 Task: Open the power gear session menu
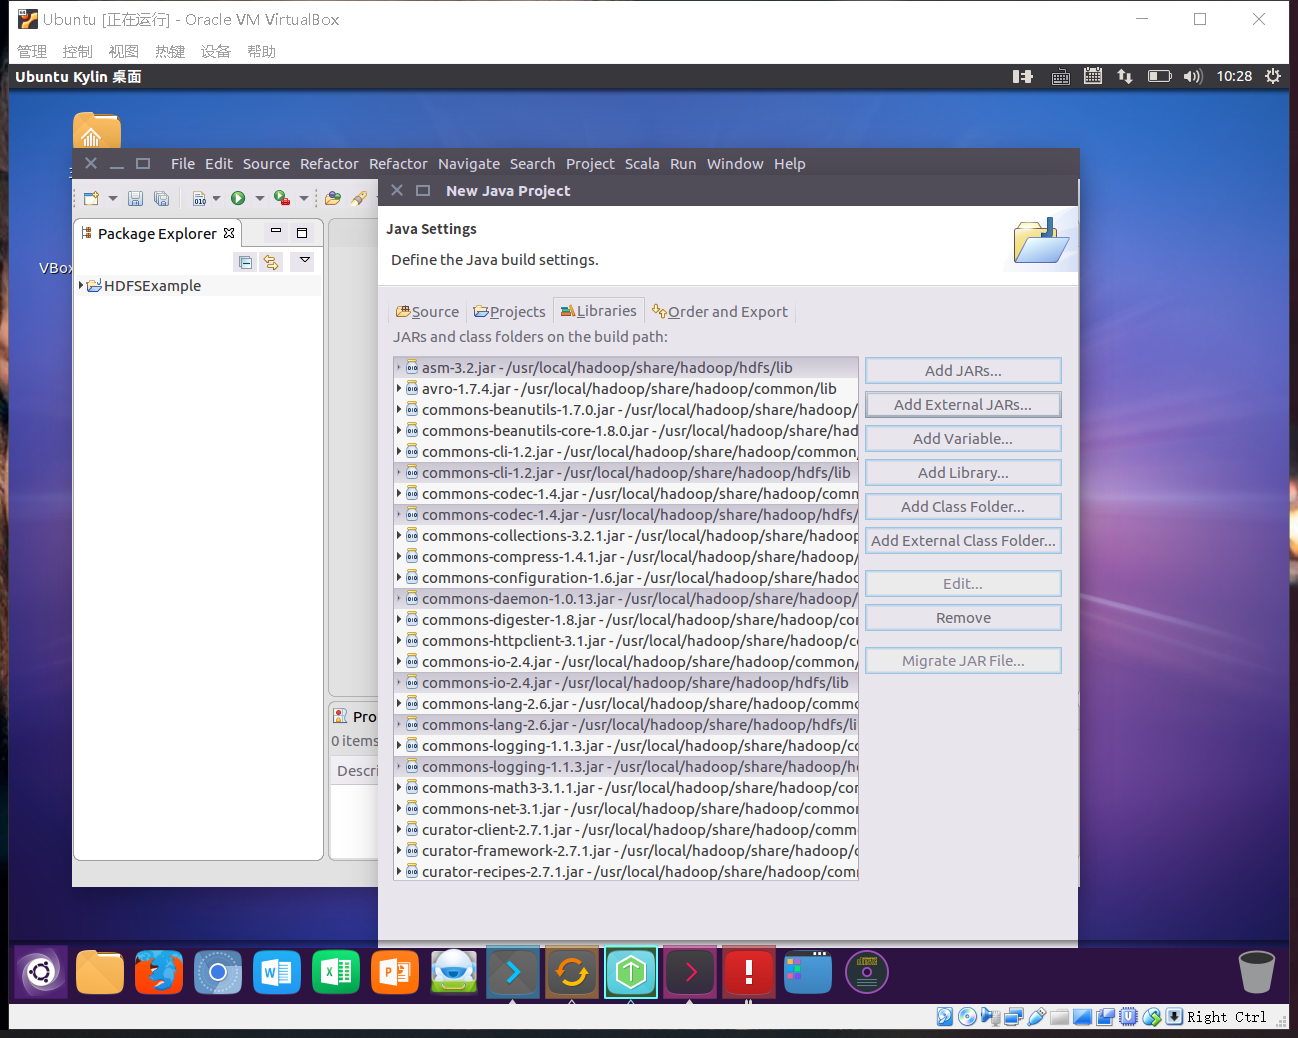[1273, 76]
